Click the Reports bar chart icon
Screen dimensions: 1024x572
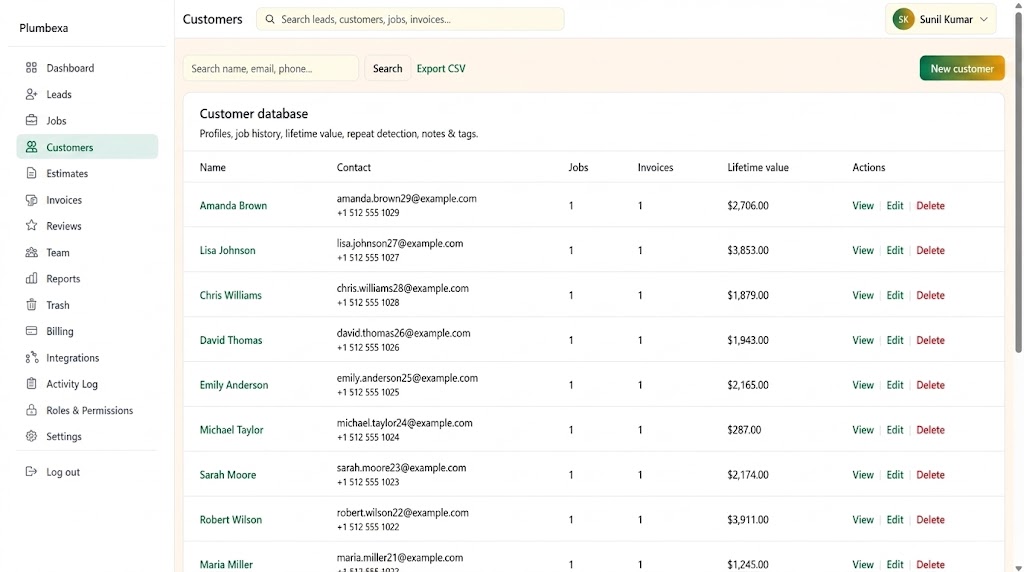pos(31,278)
